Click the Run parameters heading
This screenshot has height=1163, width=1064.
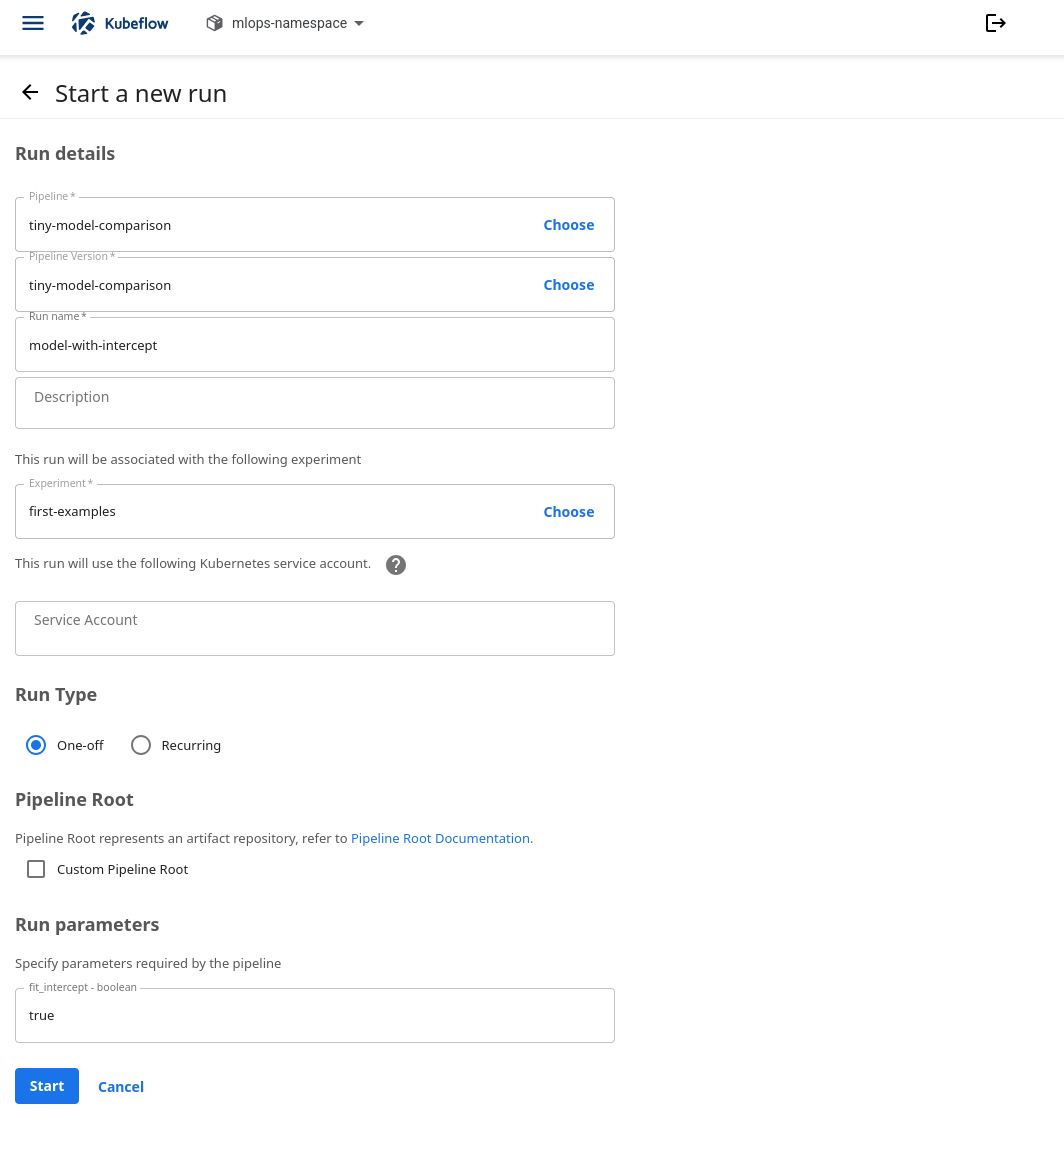coord(87,925)
